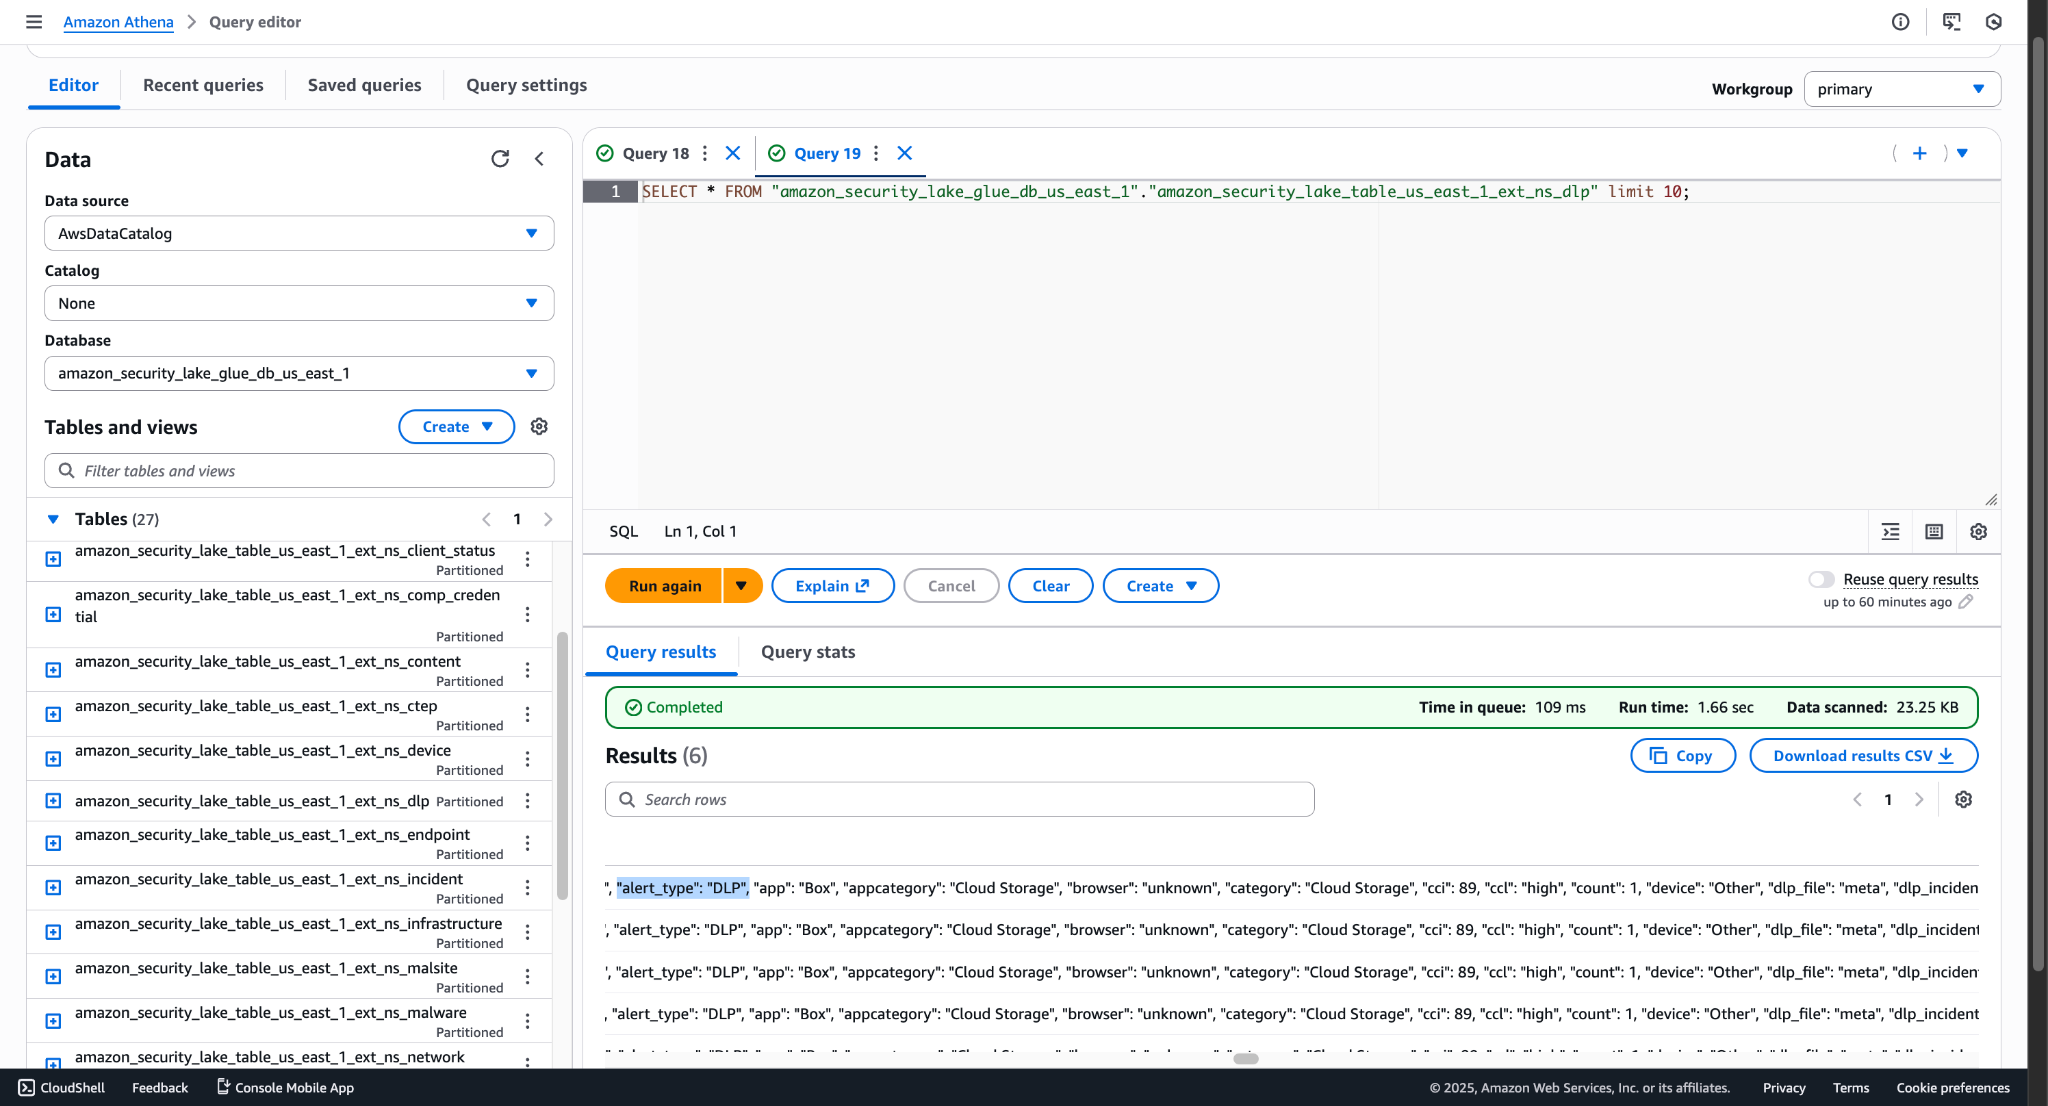Screen dimensions: 2048x1106
Task: Open the Database dropdown
Action: click(x=299, y=373)
